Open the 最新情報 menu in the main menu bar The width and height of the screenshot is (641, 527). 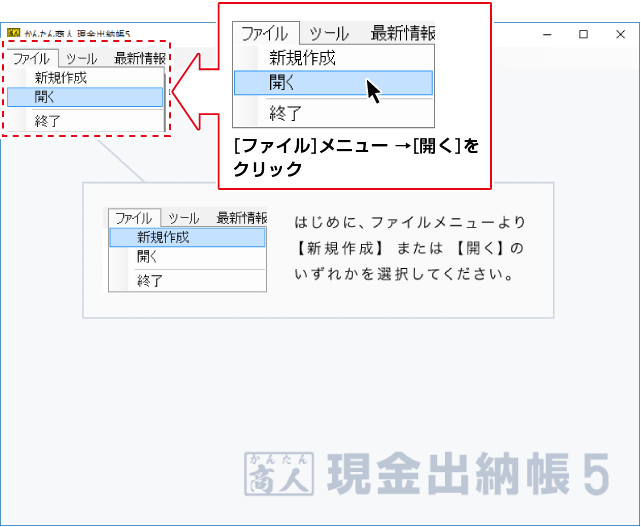tap(139, 59)
